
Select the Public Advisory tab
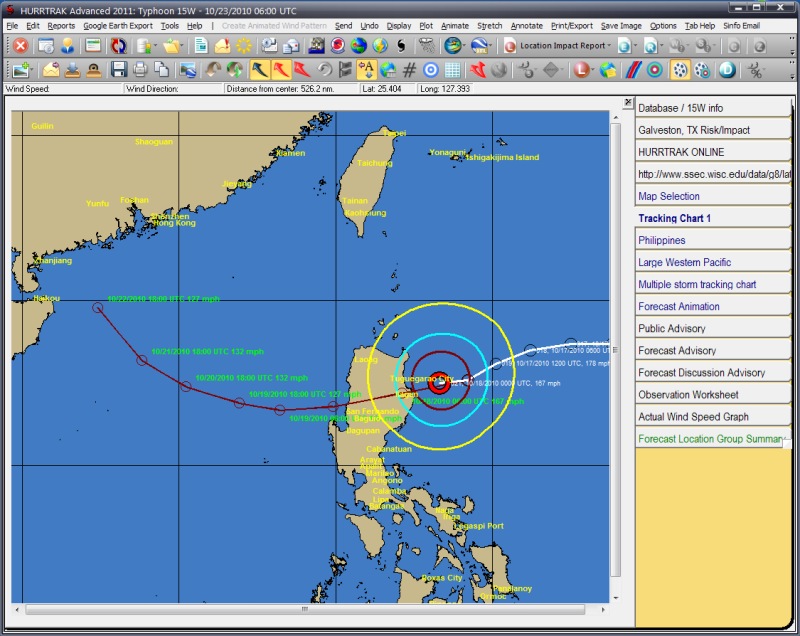(712, 328)
